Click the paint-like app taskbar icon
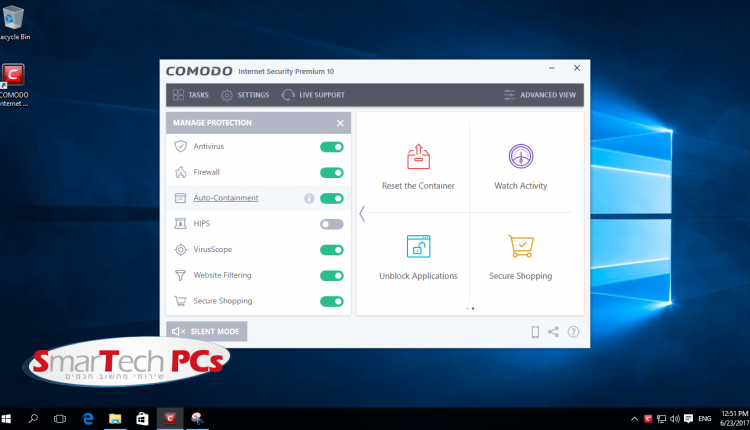The width and height of the screenshot is (750, 430). point(197,419)
